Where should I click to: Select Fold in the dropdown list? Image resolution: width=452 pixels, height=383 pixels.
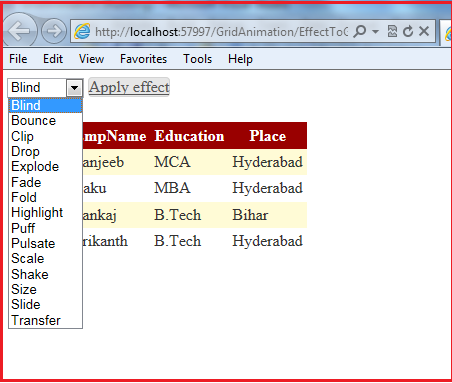click(x=45, y=197)
